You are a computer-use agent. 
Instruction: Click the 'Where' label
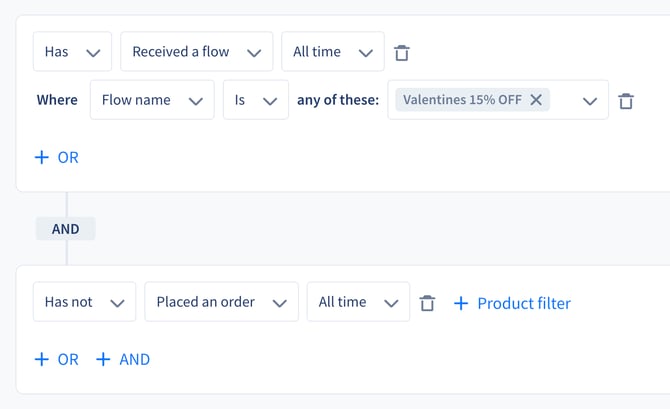click(x=57, y=100)
